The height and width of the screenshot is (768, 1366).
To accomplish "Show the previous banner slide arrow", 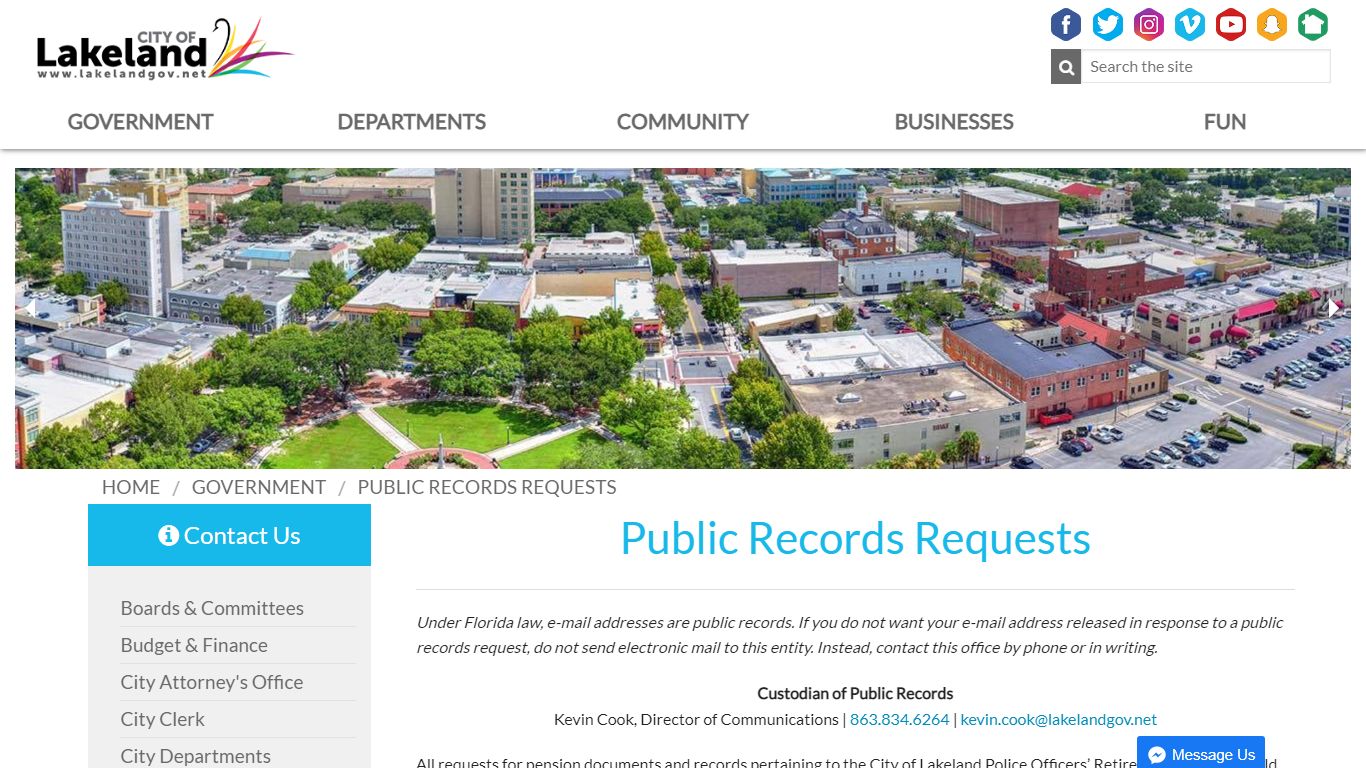I will click(x=30, y=309).
